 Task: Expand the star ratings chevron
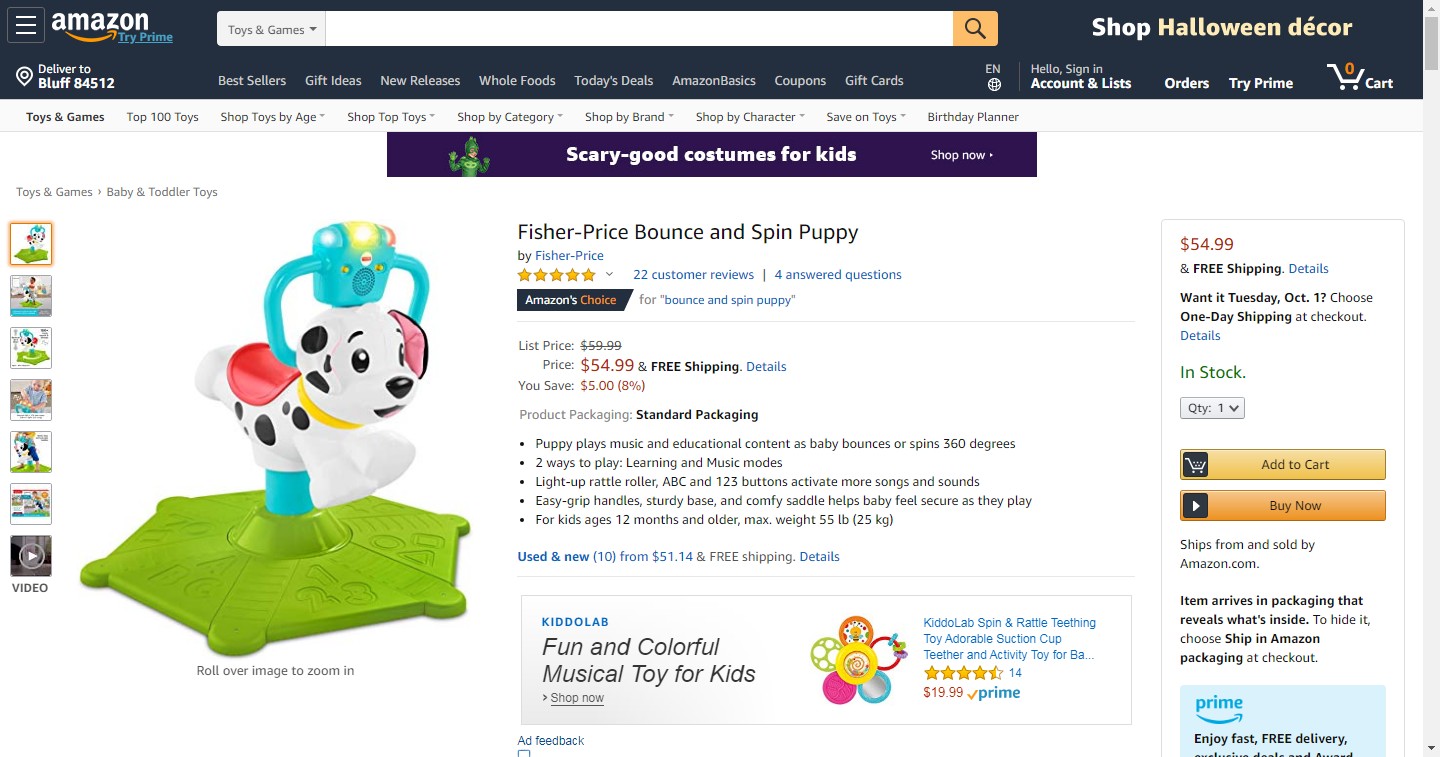(609, 275)
